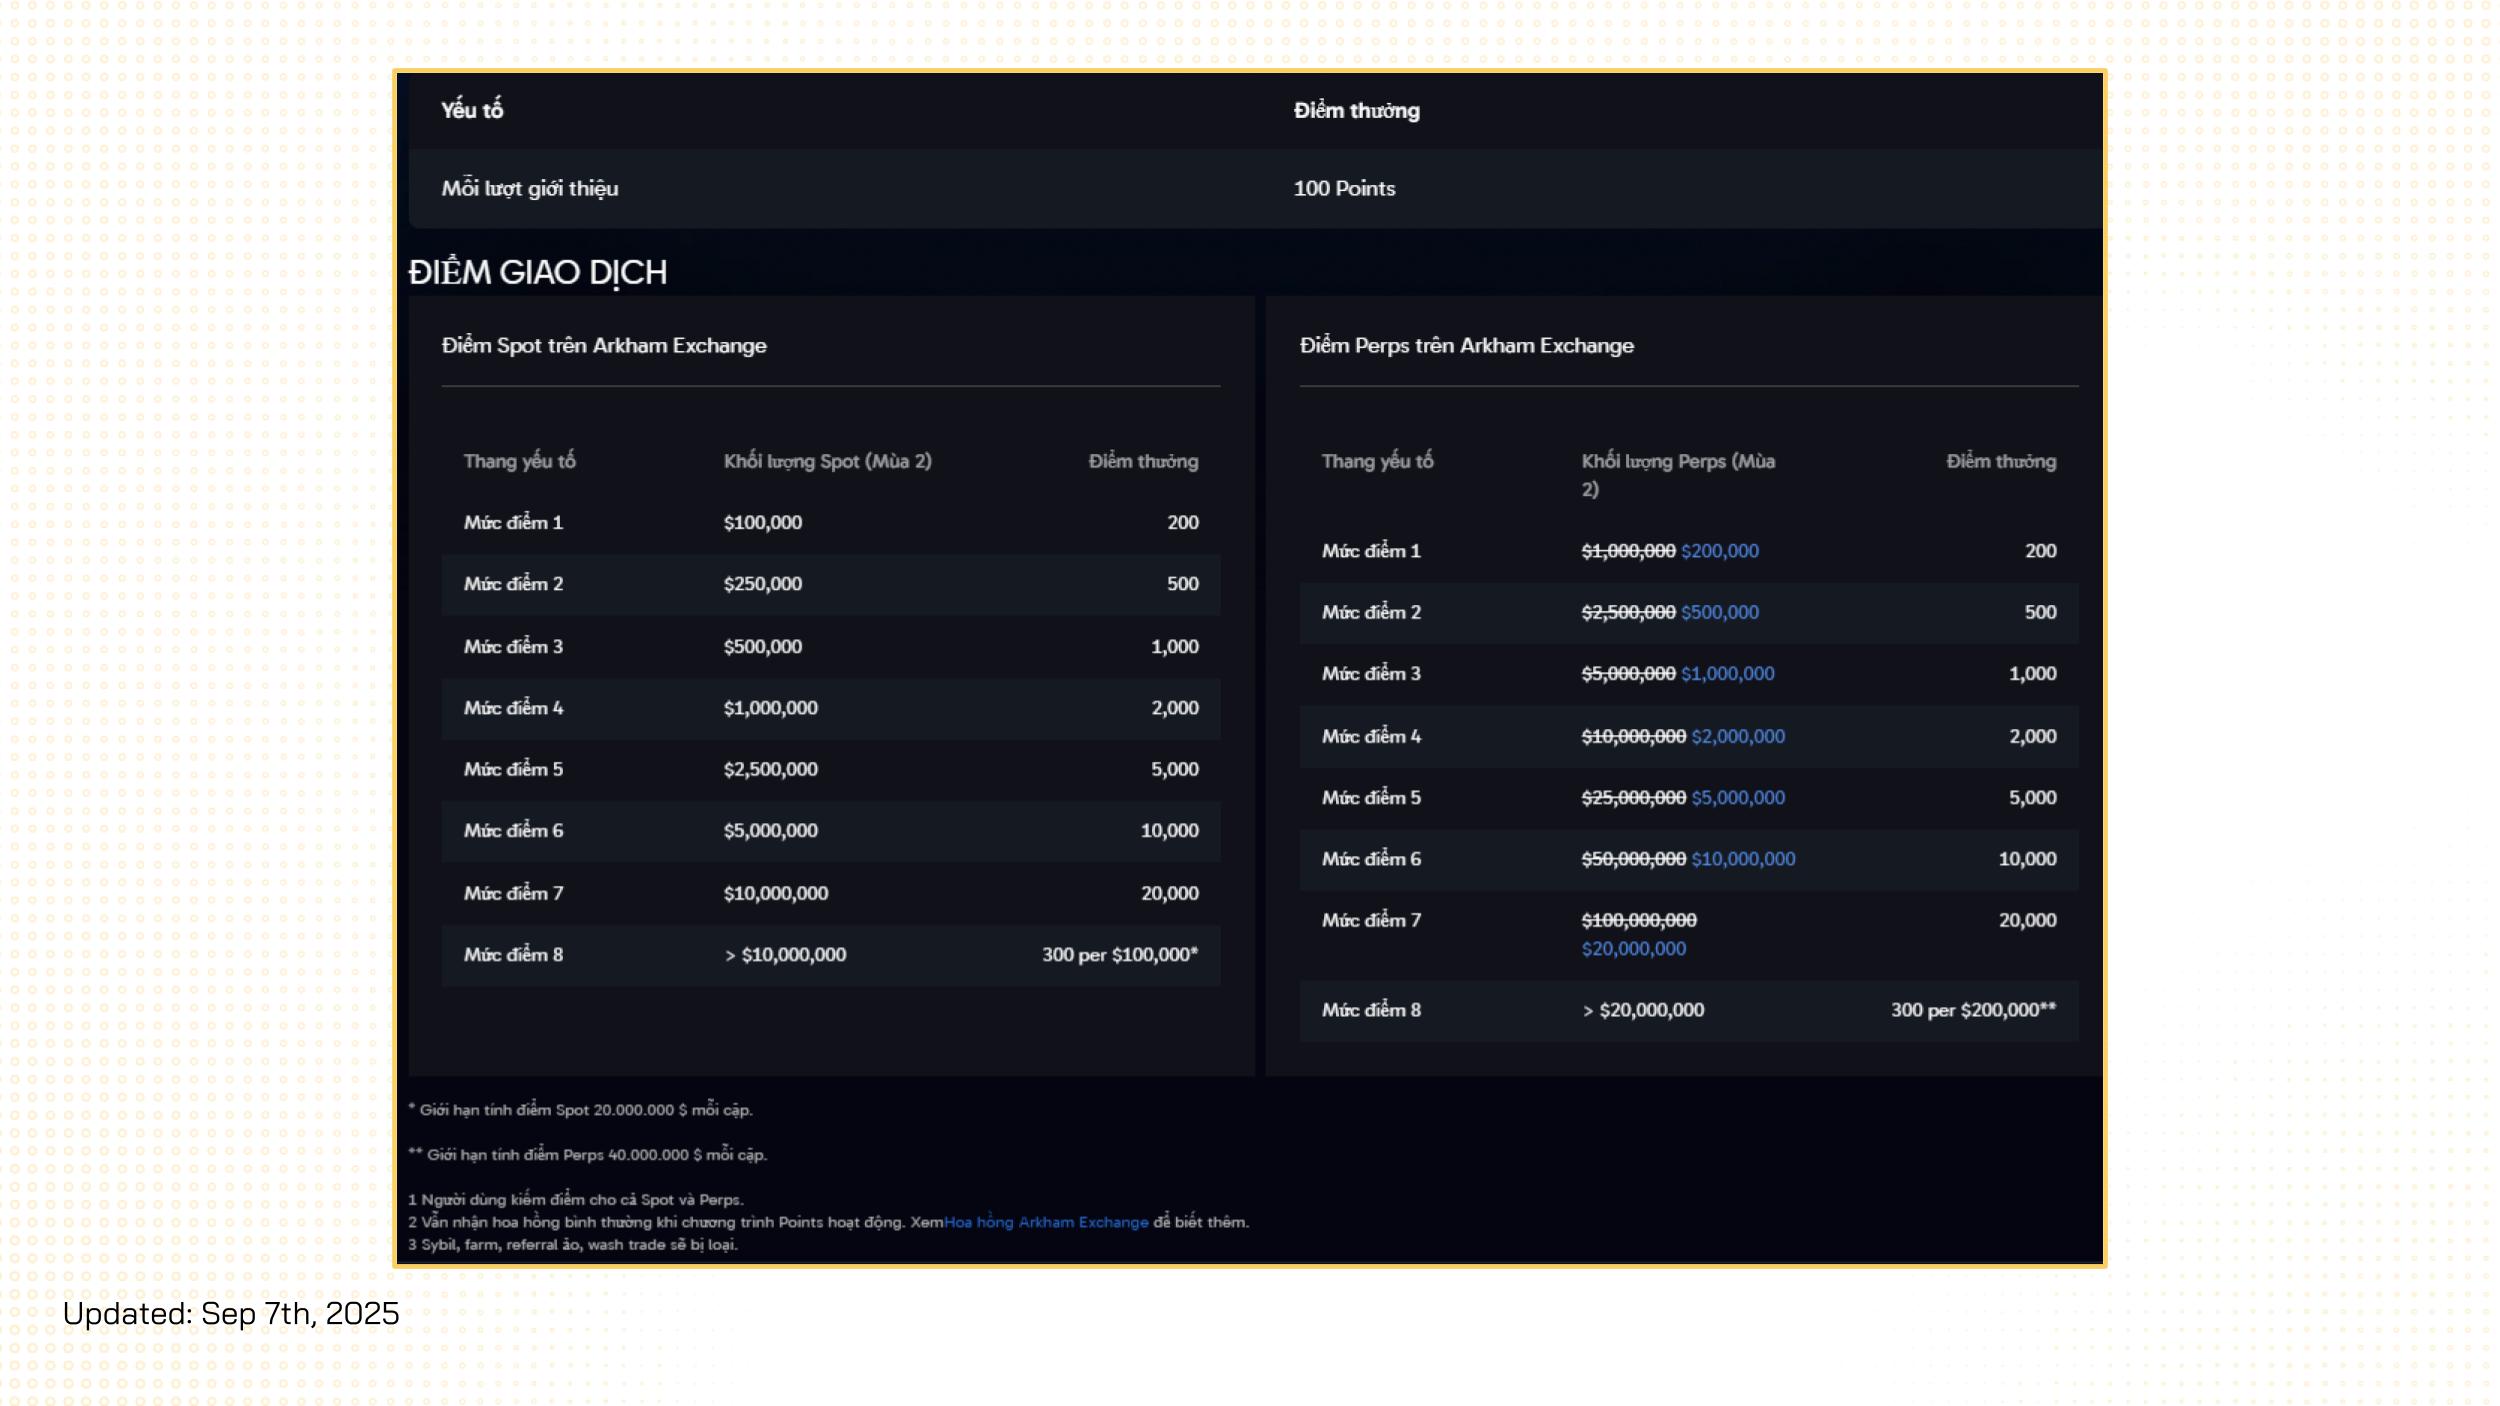Click 'Khối lượng Spot (Mùa 2)' column header
The image size is (2500, 1406).
[x=827, y=461]
